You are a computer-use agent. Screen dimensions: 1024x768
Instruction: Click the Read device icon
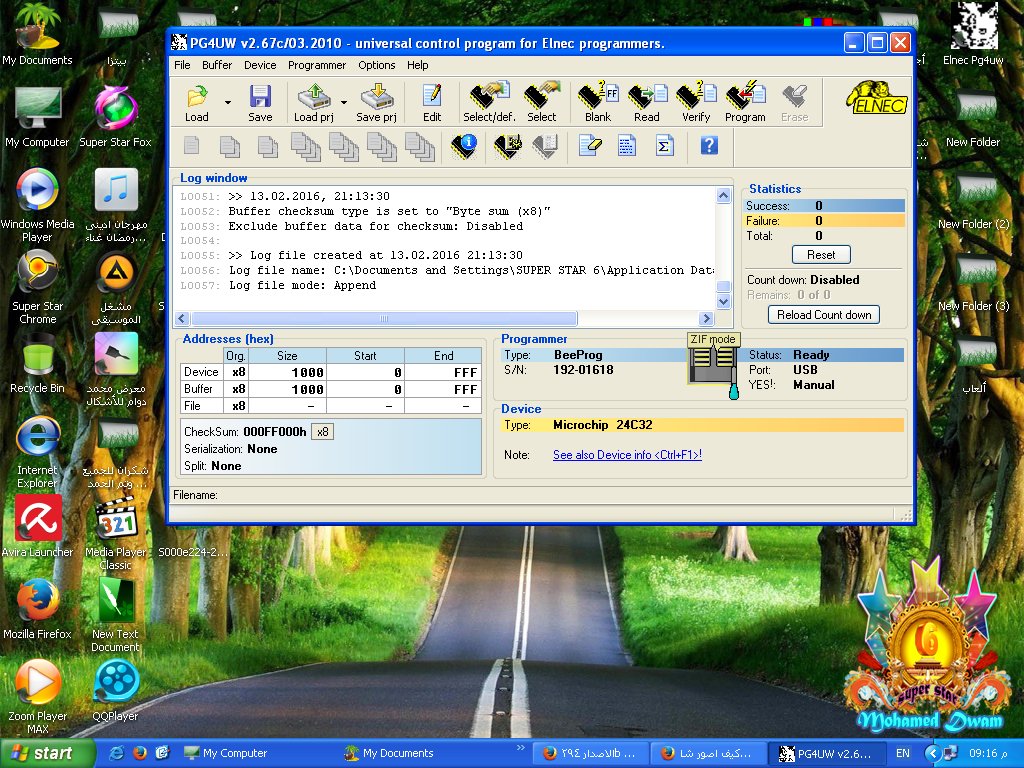pos(647,103)
